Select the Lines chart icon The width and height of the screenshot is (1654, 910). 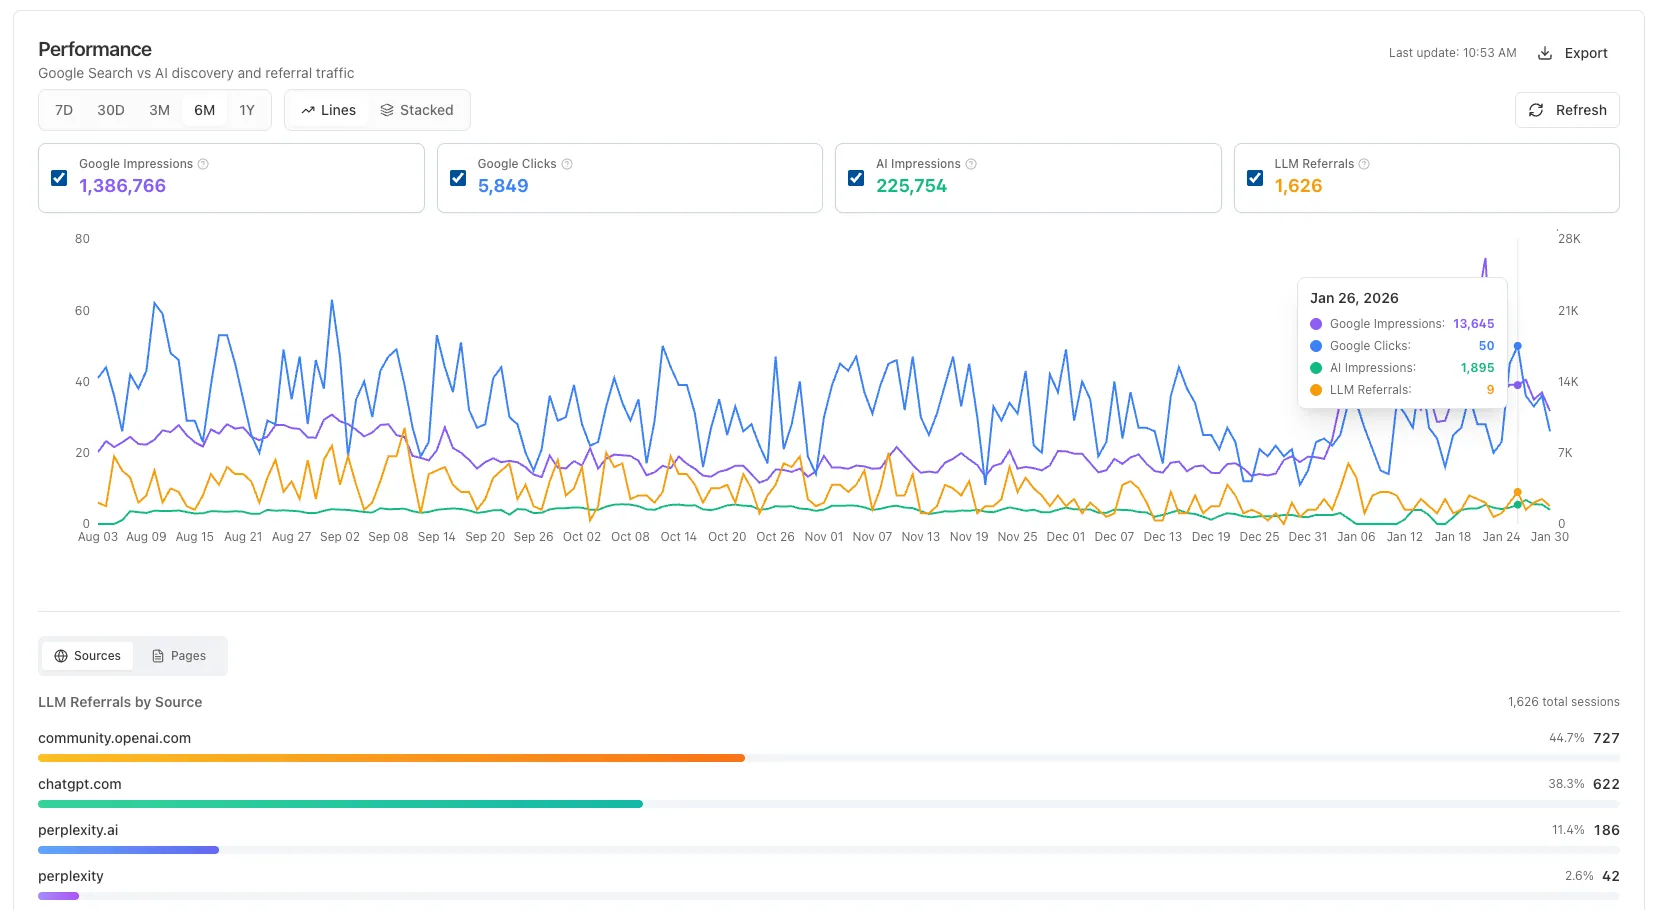click(309, 110)
